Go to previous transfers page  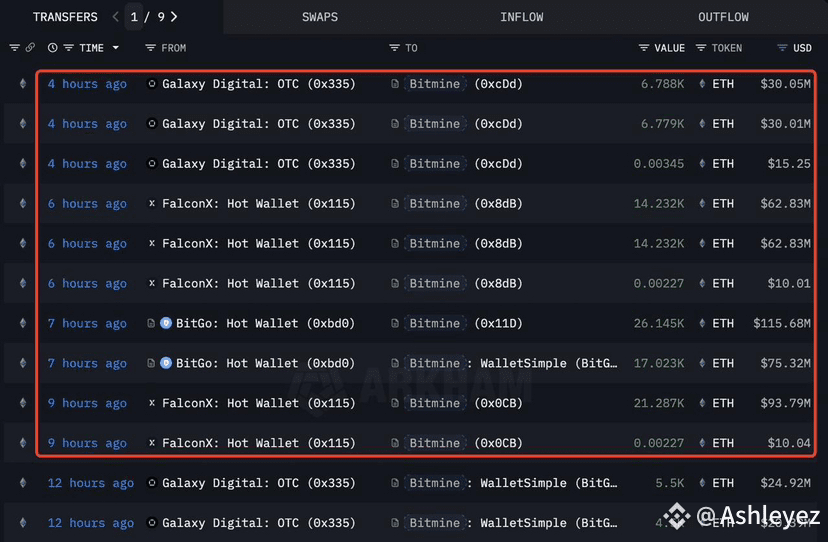point(116,17)
